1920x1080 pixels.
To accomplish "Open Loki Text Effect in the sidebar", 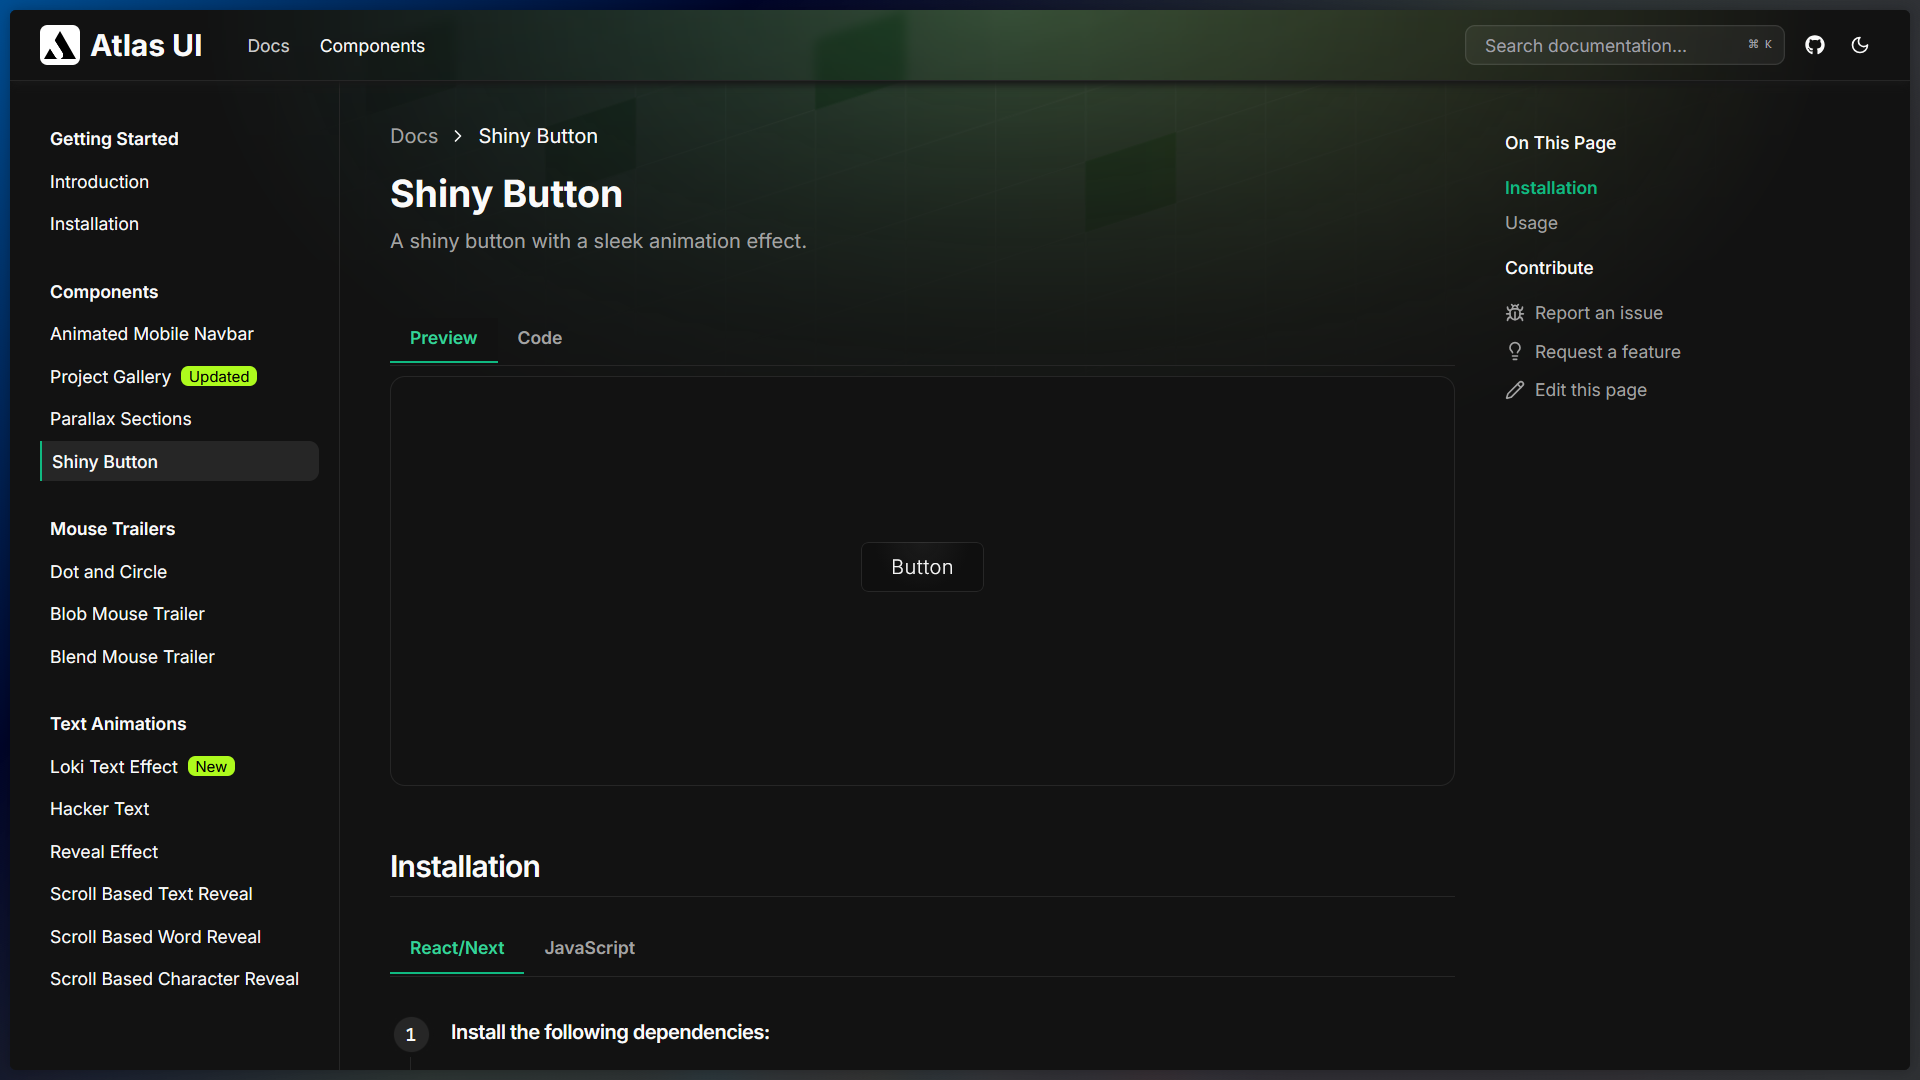I will [114, 767].
